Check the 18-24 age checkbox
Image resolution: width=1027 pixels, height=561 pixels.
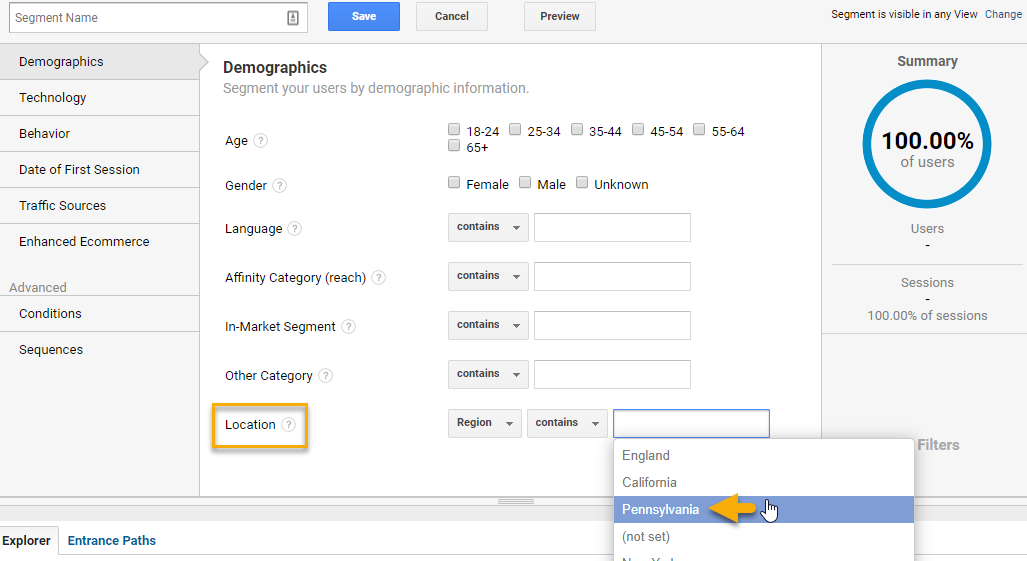[454, 130]
